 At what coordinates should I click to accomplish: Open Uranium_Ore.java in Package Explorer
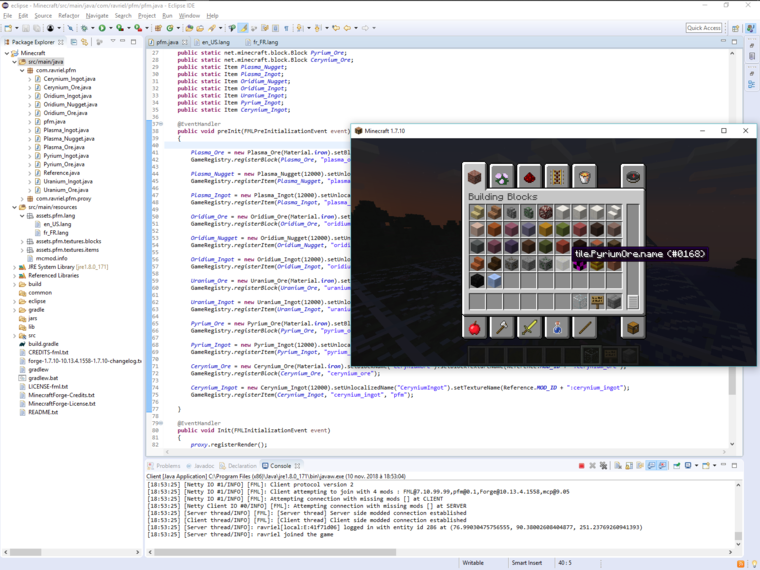[66, 190]
